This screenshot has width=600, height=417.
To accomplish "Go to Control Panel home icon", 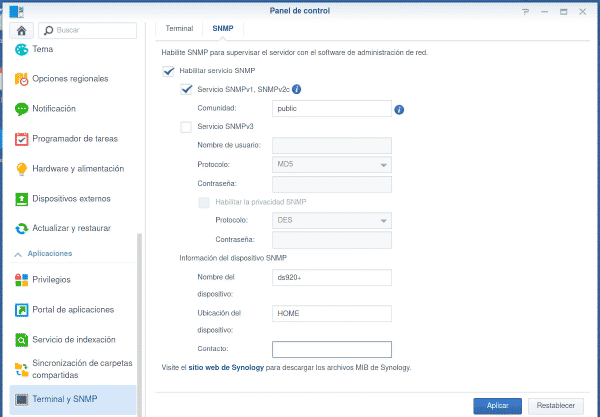I will pyautogui.click(x=21, y=31).
